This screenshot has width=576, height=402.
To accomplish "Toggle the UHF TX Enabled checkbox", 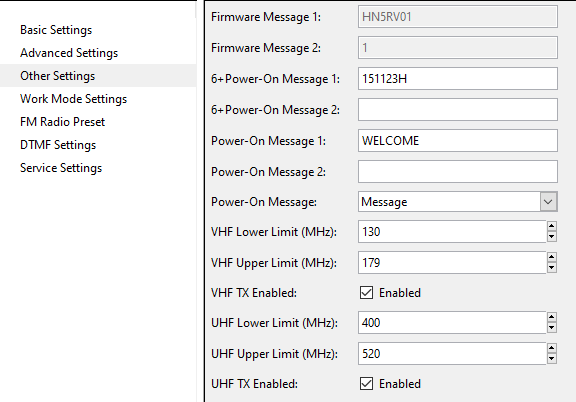I will tap(366, 384).
